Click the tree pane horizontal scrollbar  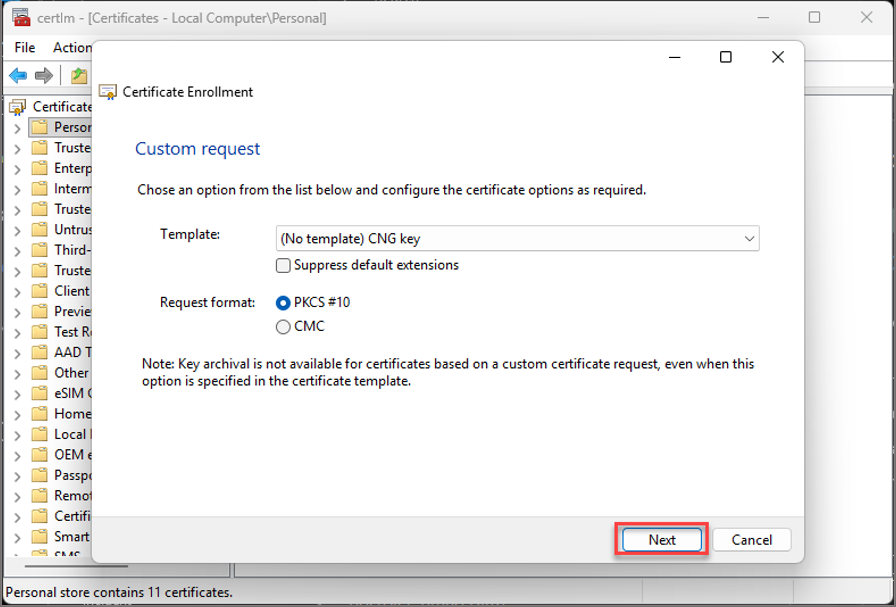pyautogui.click(x=76, y=566)
